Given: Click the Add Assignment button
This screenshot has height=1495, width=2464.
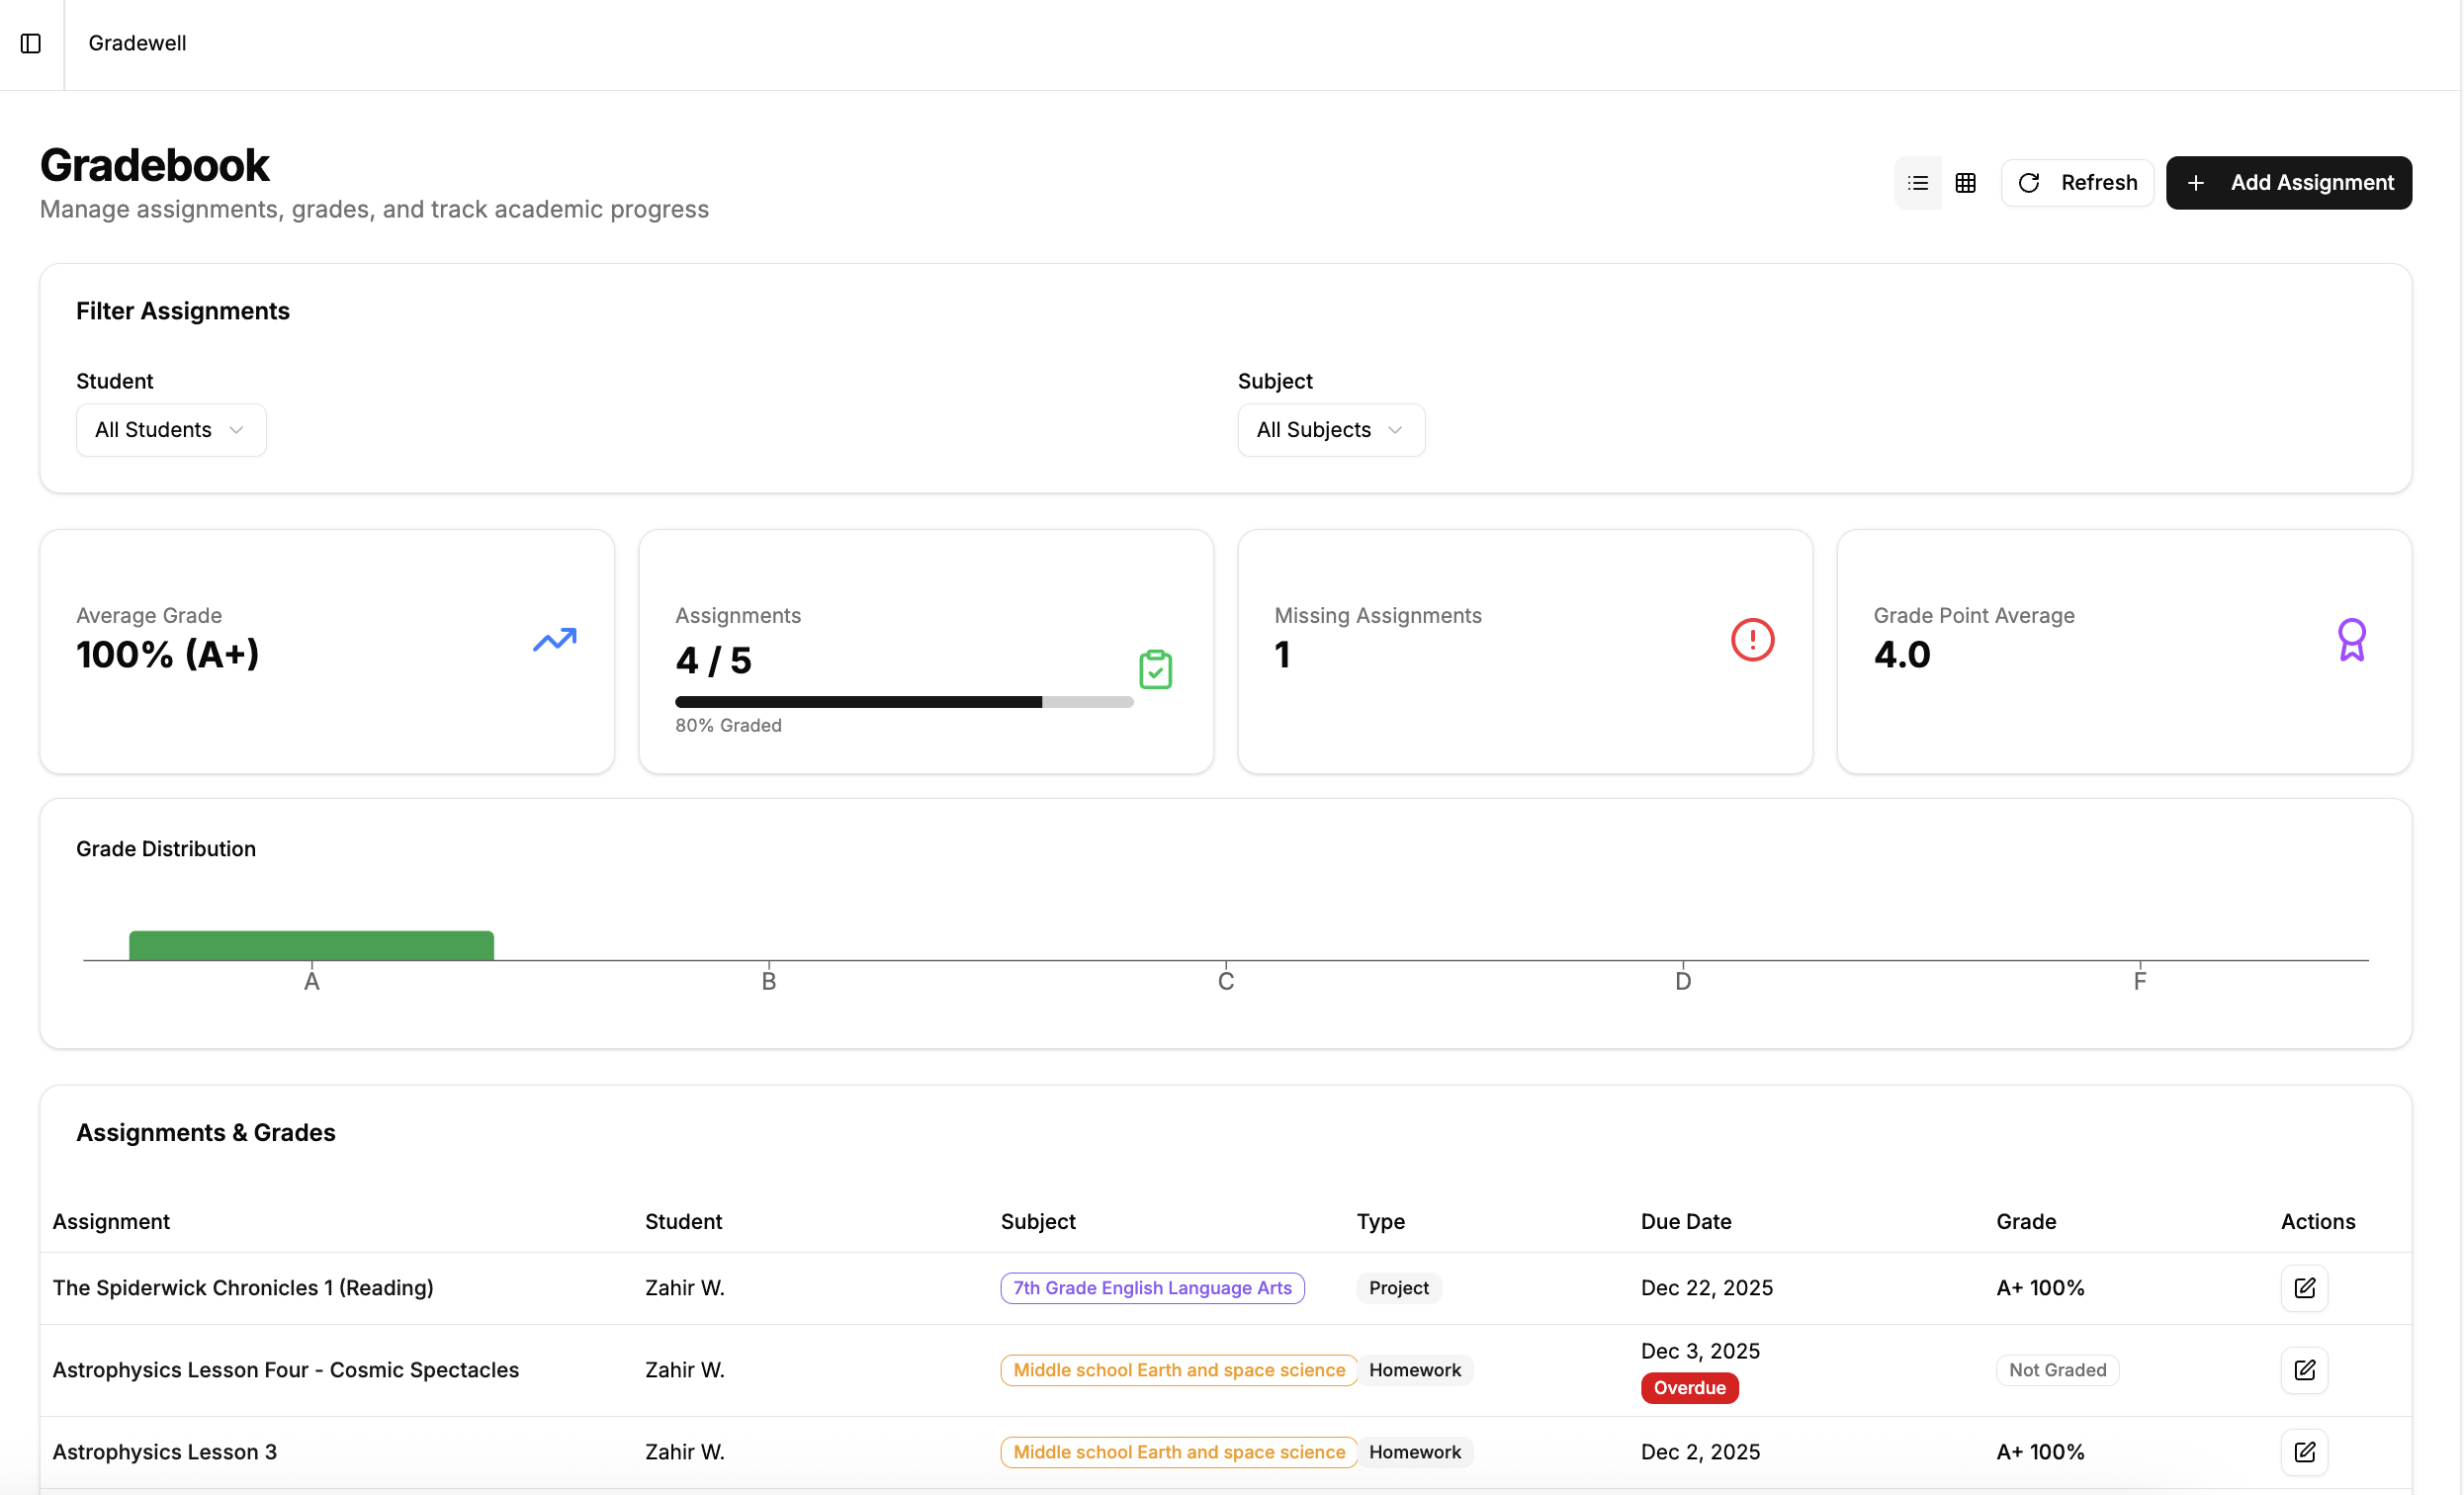Looking at the screenshot, I should tap(2289, 182).
